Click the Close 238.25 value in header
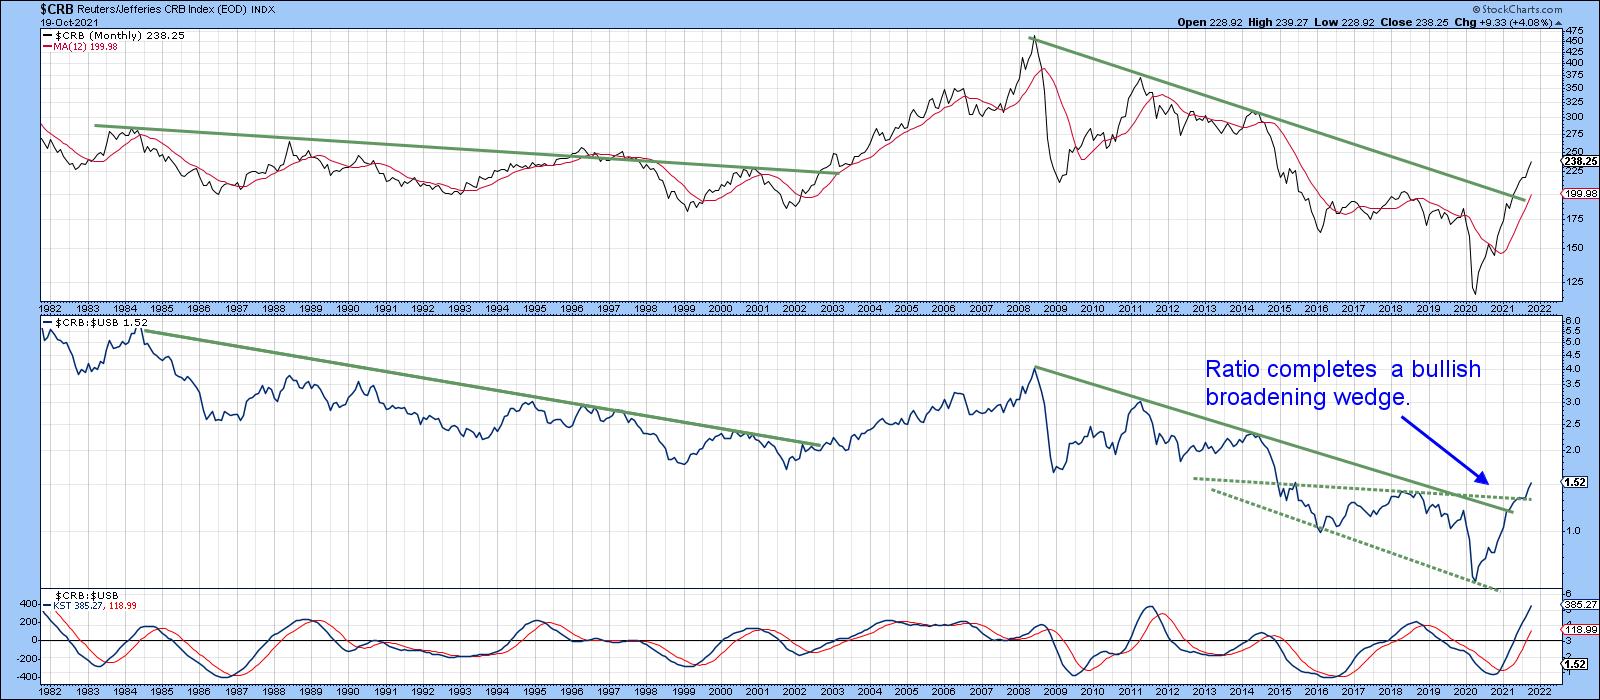The width and height of the screenshot is (1600, 700). click(1413, 22)
